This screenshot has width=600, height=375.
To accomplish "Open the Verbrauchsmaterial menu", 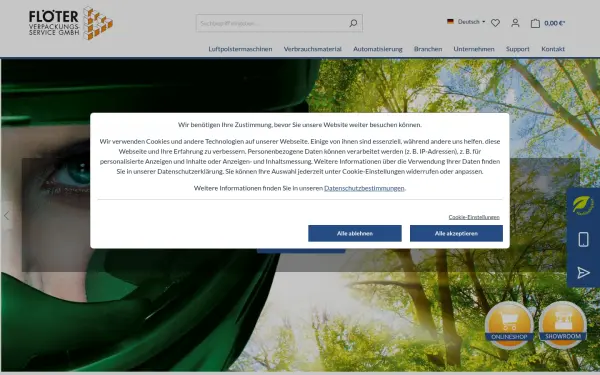I will point(313,49).
